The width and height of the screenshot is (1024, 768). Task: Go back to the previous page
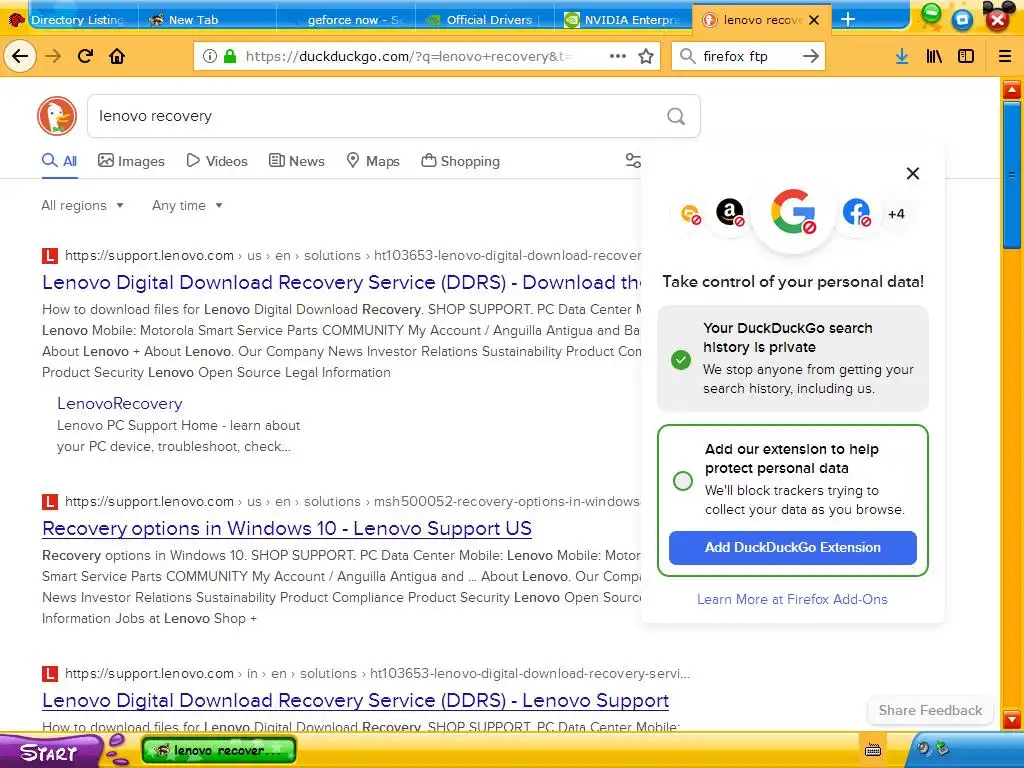[20, 56]
